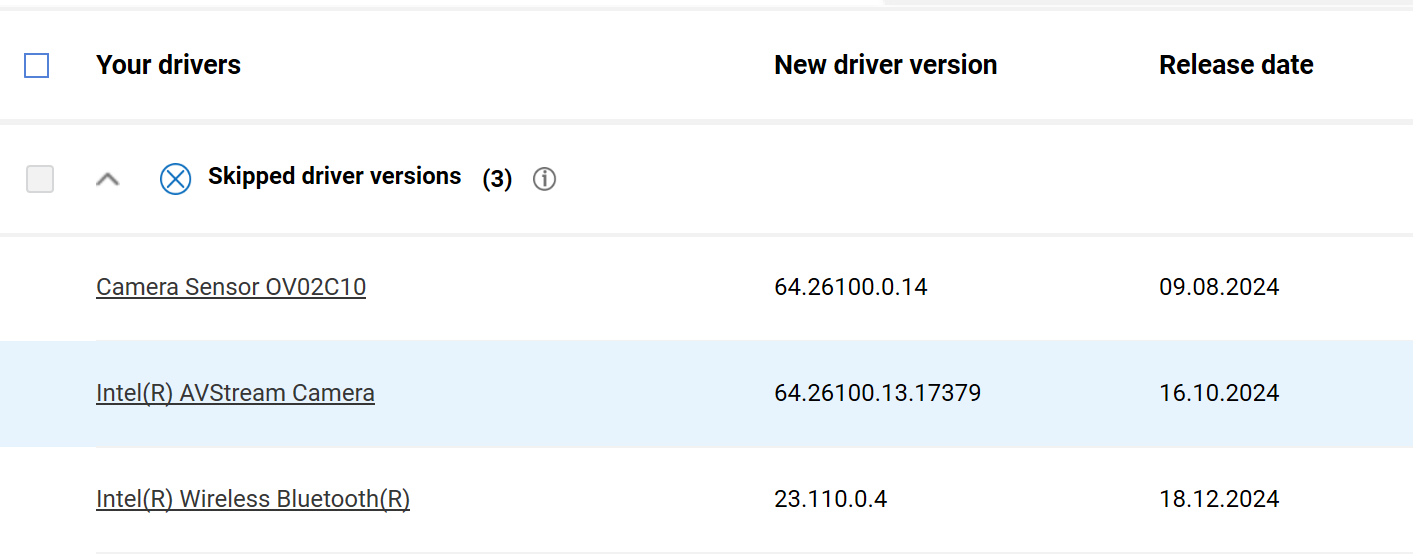Click the New driver version column header
Viewport: 1413px width, 554px height.
tap(885, 66)
